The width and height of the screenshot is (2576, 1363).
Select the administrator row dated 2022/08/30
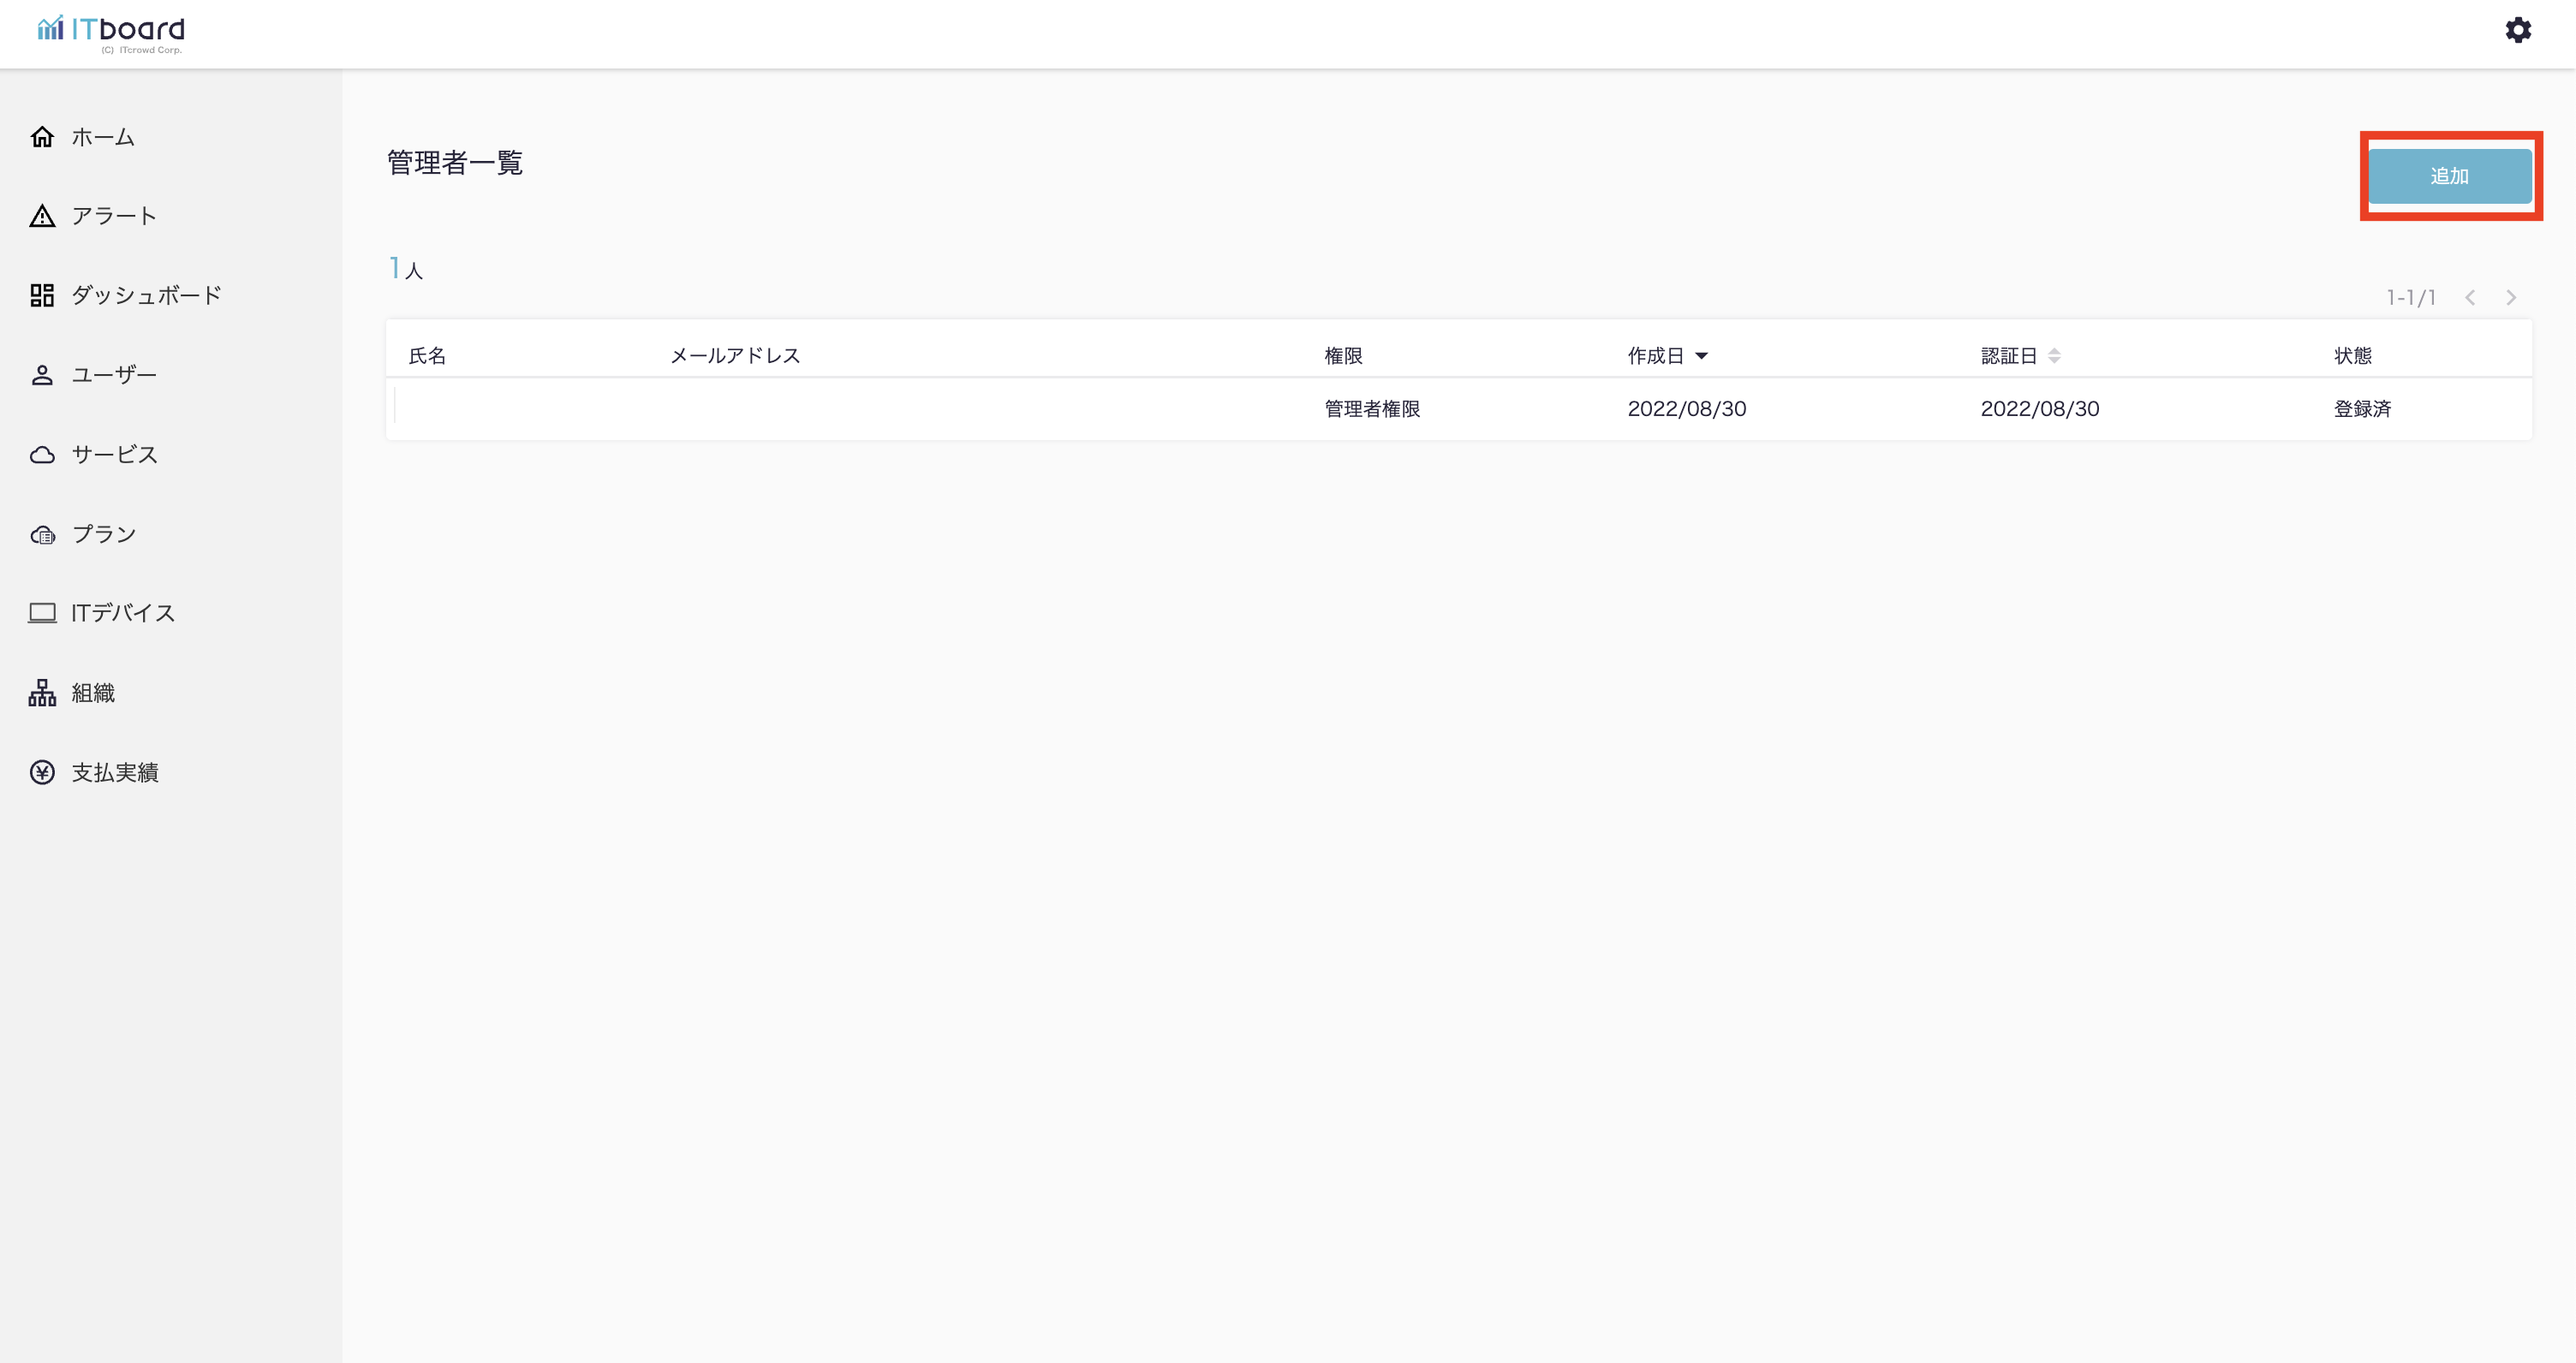pos(1458,409)
